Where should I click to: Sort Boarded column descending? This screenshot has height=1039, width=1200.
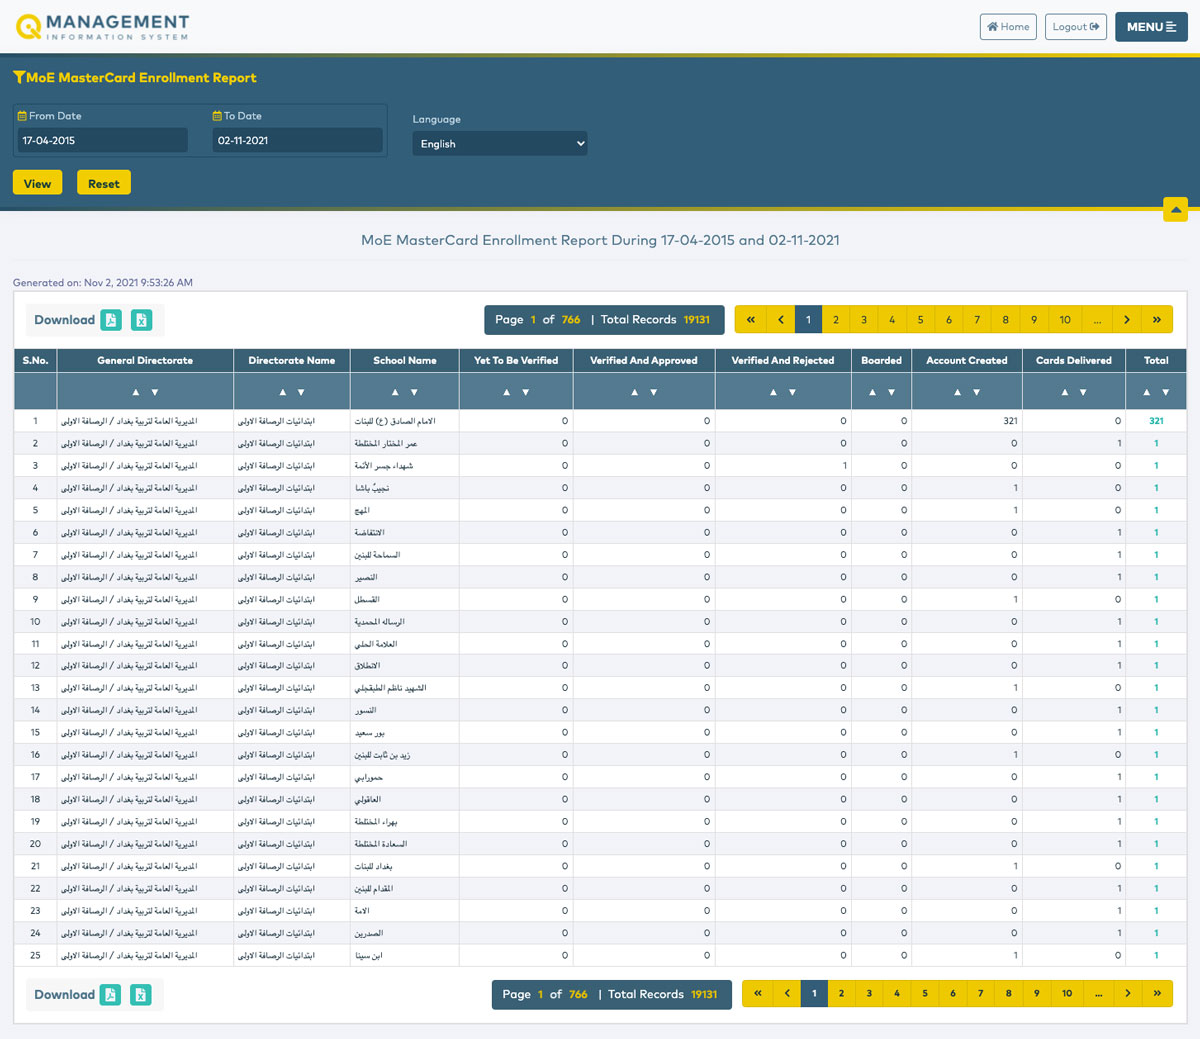coord(891,392)
